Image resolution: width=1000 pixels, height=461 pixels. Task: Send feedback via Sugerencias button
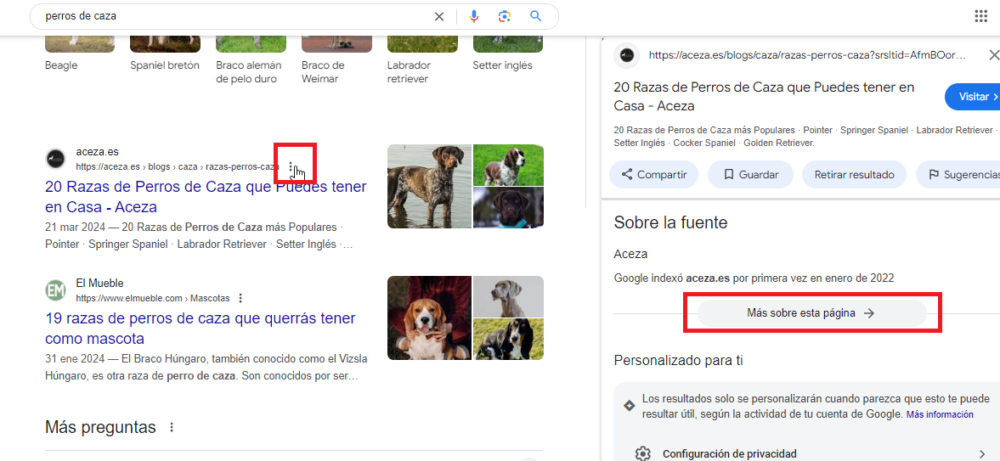pos(957,175)
